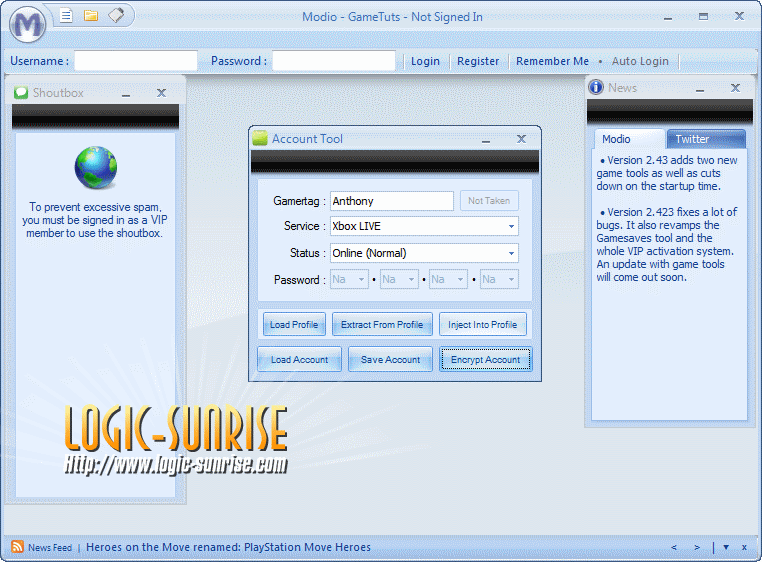
Task: Click Load Profile button
Action: click(294, 324)
